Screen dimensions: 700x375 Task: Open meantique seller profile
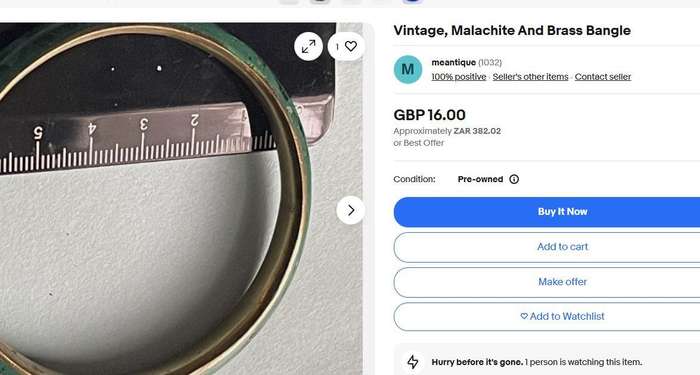coord(453,62)
